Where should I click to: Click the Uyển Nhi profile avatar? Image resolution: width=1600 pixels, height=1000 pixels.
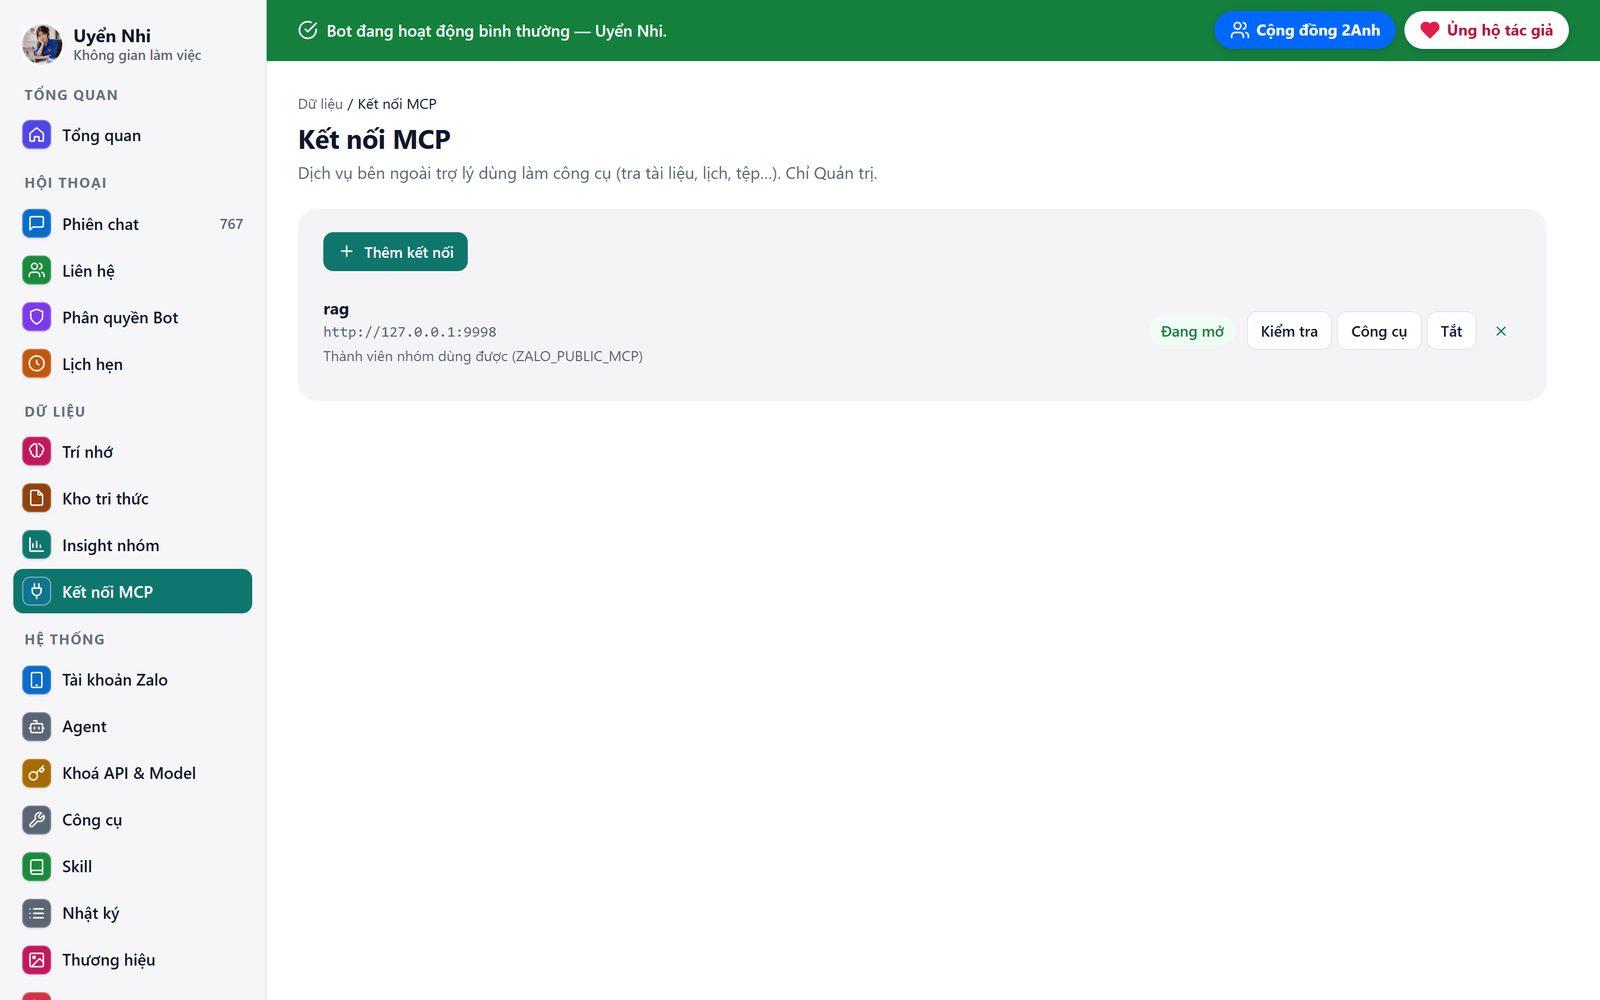pyautogui.click(x=42, y=44)
